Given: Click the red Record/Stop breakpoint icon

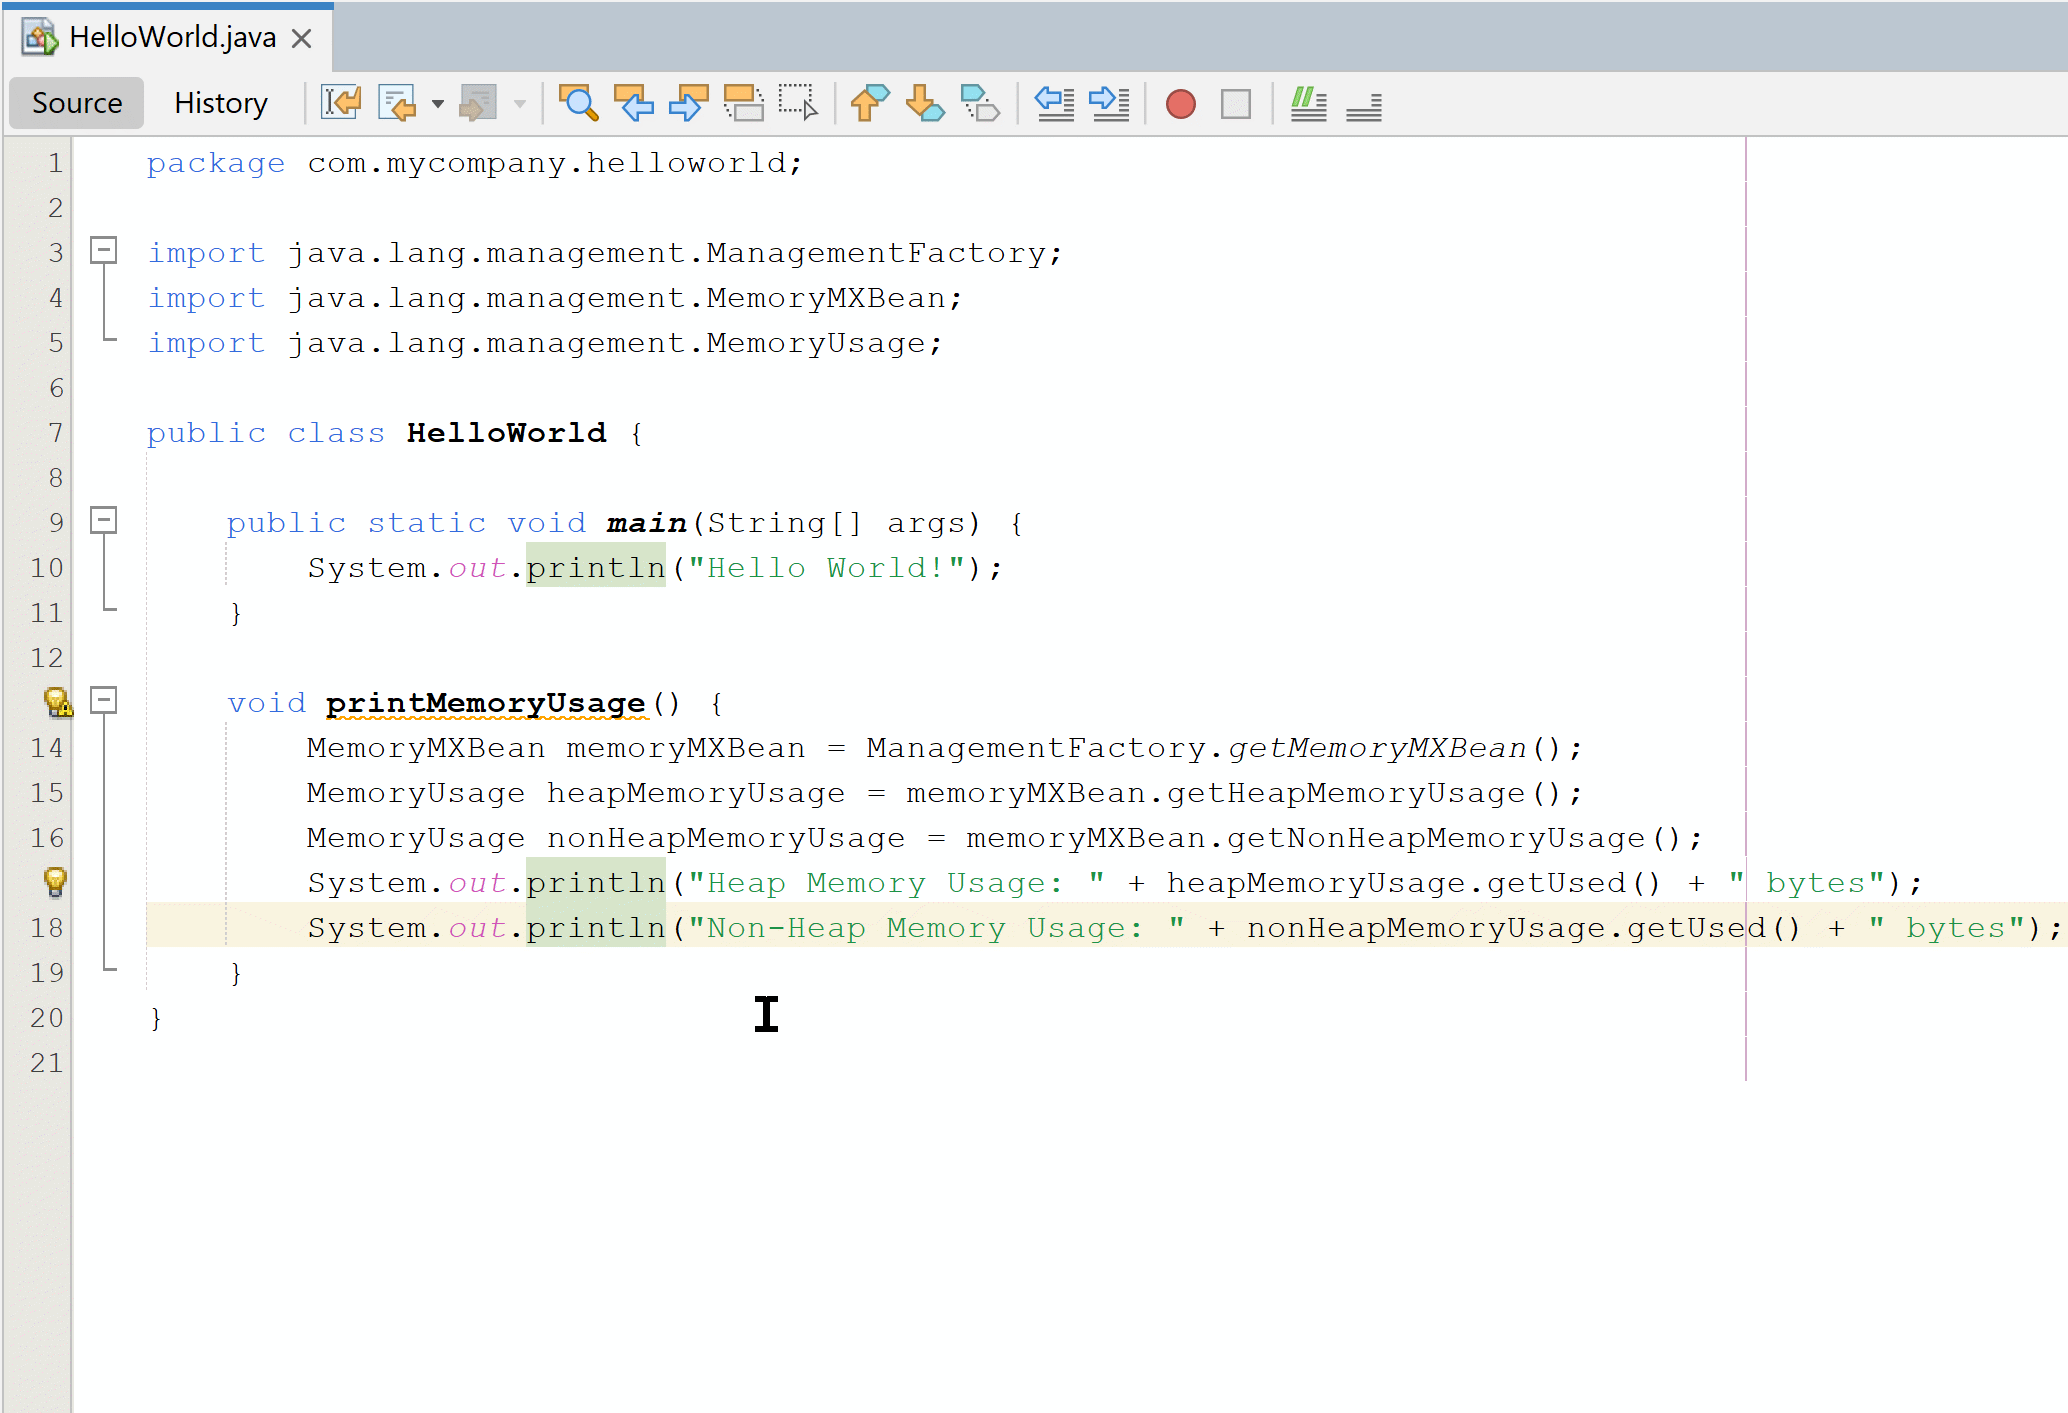Looking at the screenshot, I should pyautogui.click(x=1182, y=105).
